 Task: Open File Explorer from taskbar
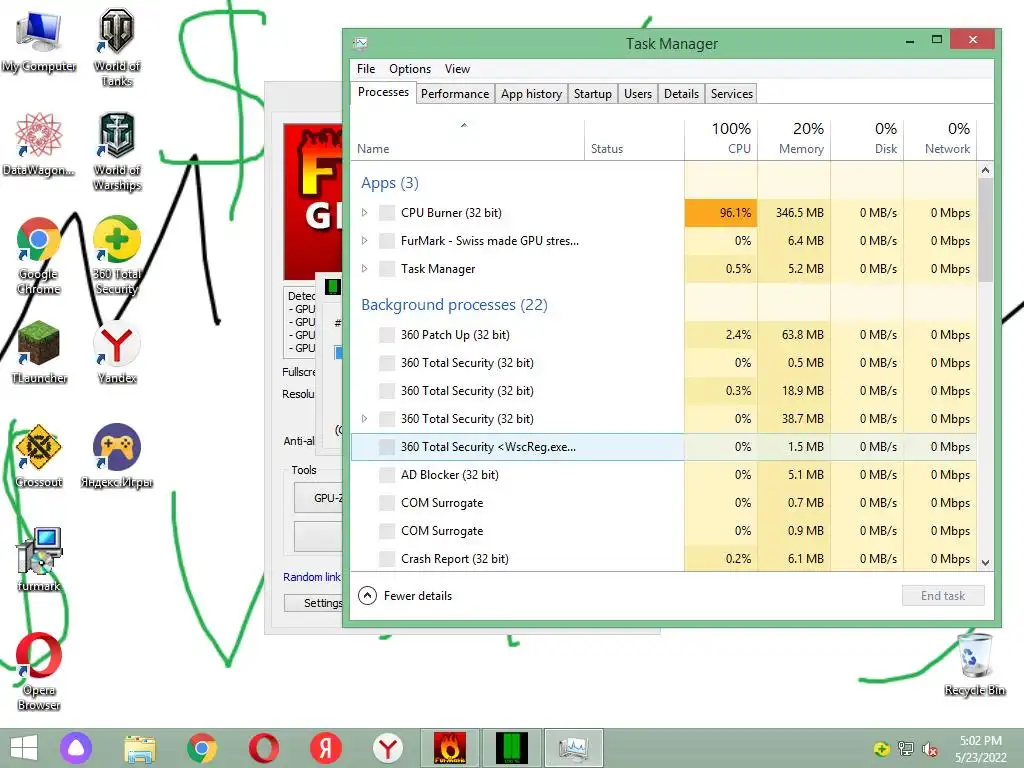(140, 748)
